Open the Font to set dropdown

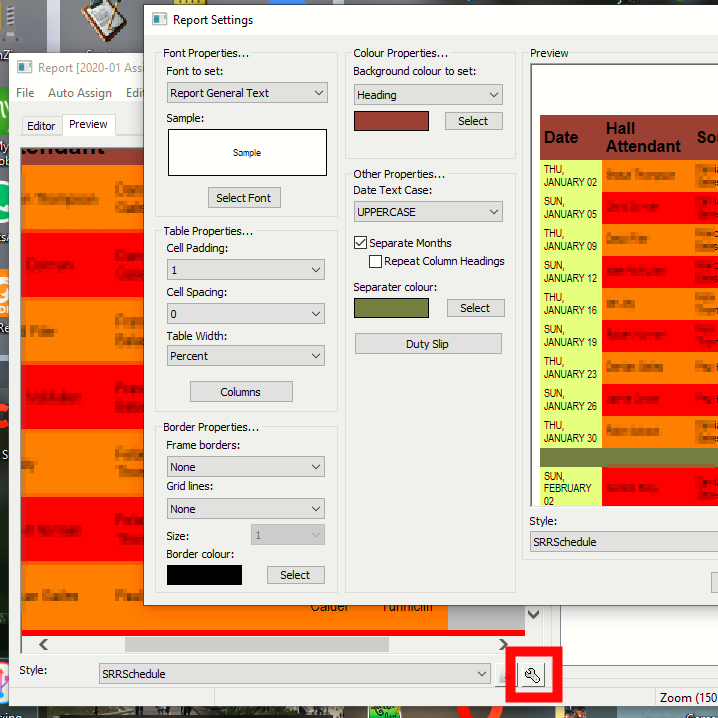(x=247, y=93)
